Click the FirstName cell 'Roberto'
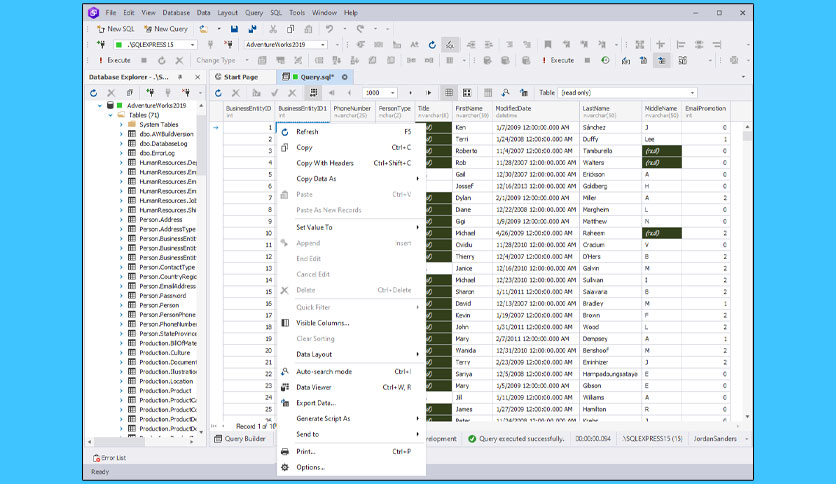 pos(472,151)
